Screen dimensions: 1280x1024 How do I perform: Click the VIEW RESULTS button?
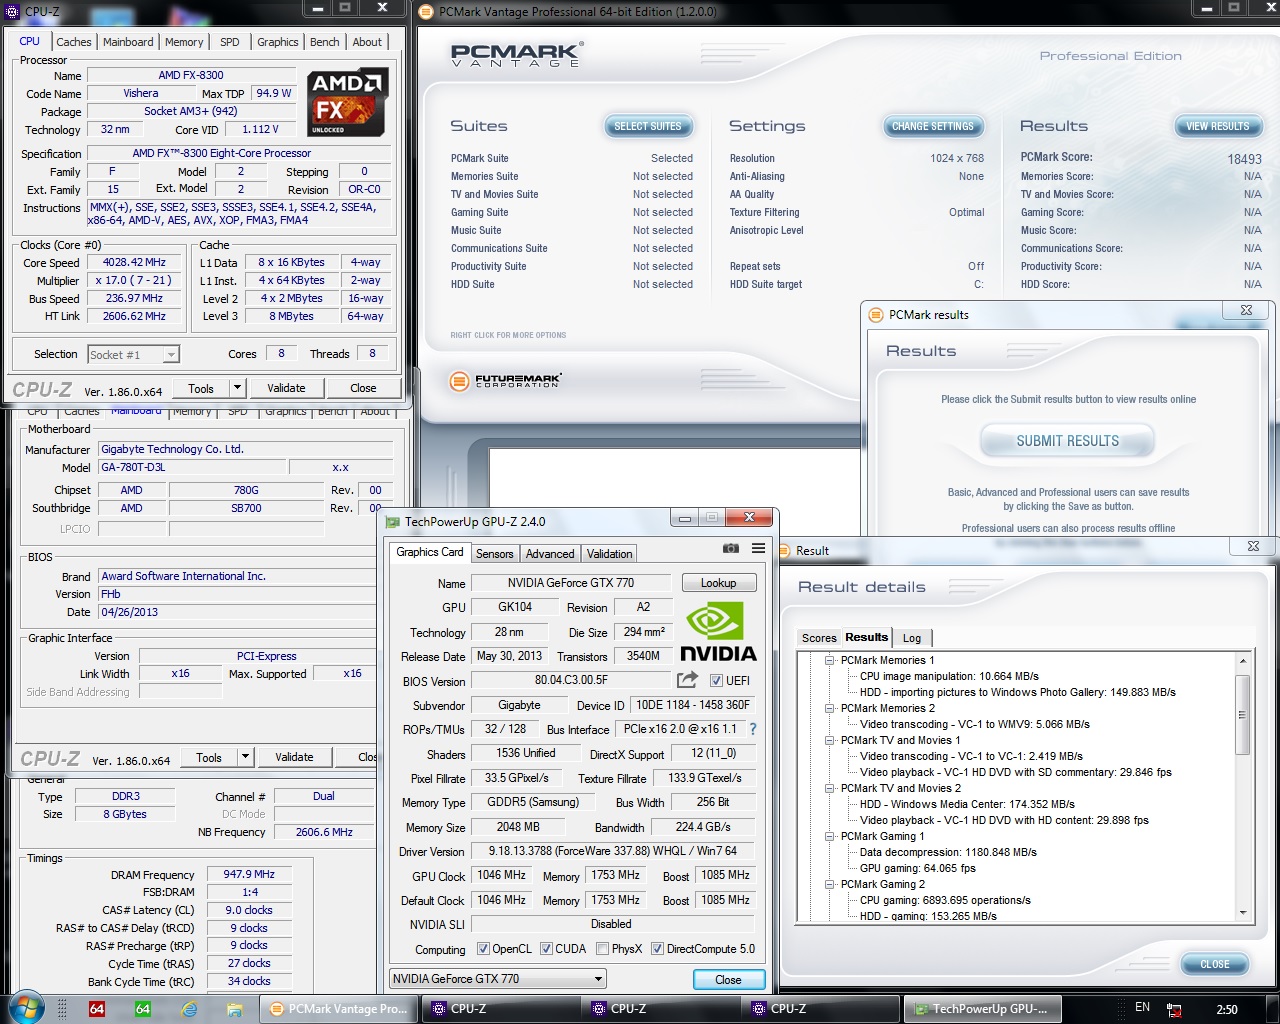pos(1217,126)
